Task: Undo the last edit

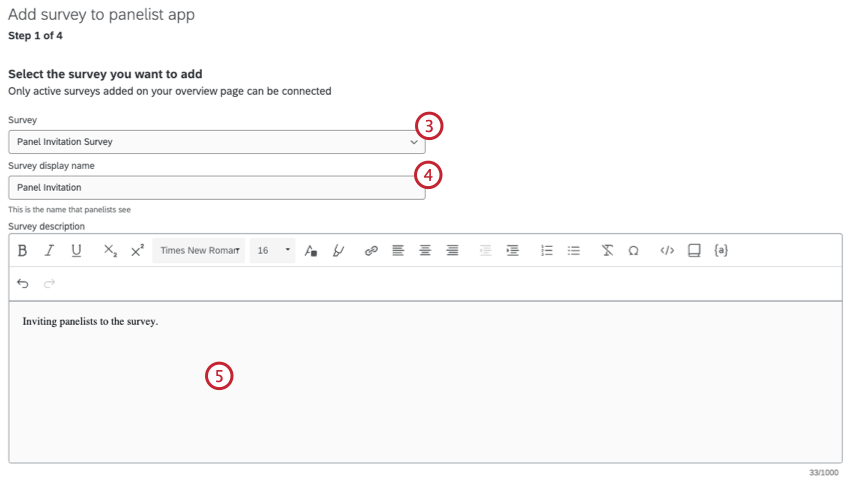Action: [22, 283]
